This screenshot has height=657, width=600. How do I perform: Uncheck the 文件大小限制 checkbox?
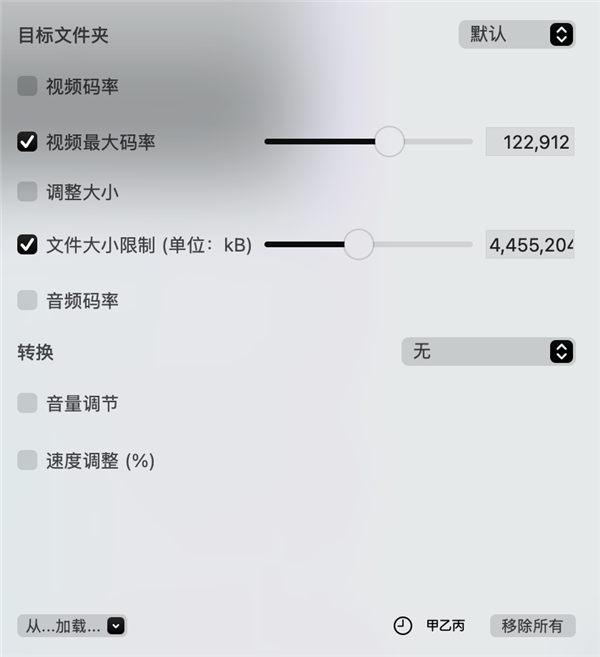point(28,245)
